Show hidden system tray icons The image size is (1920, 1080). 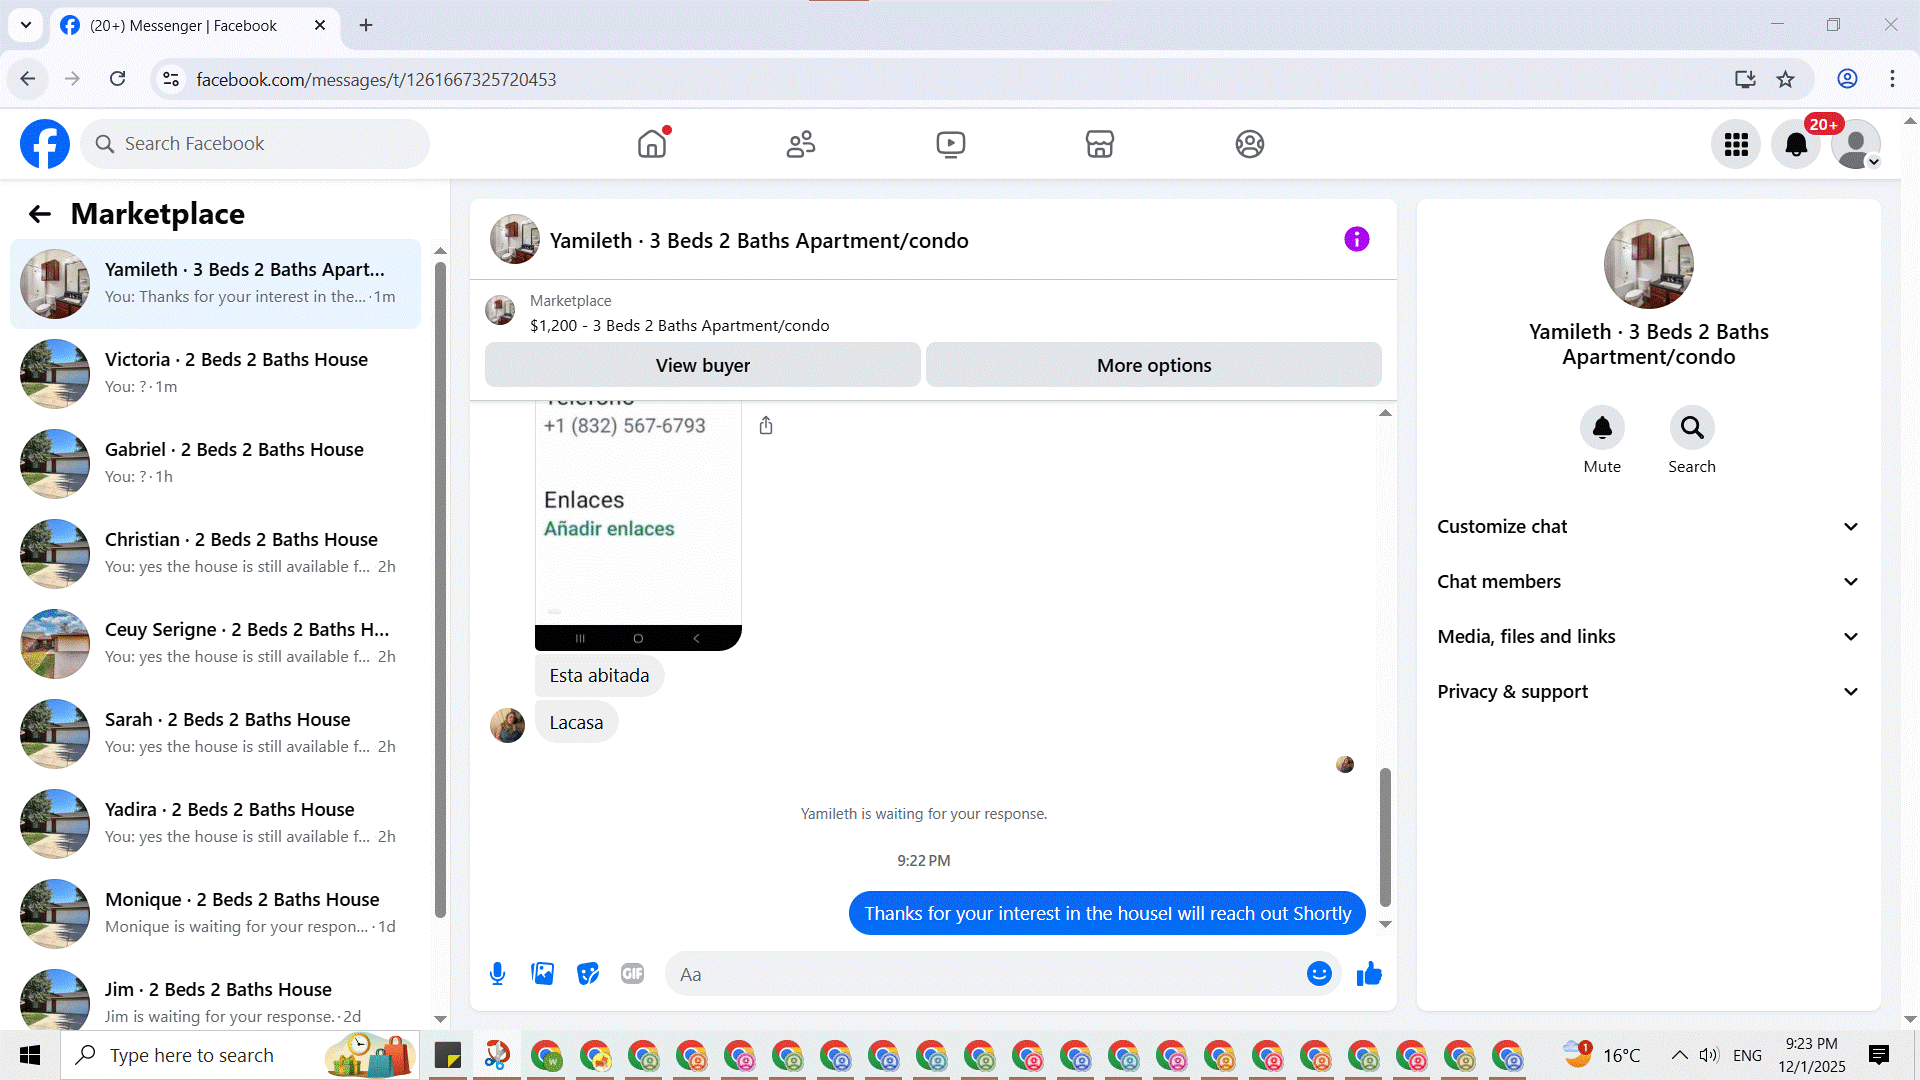1680,1055
